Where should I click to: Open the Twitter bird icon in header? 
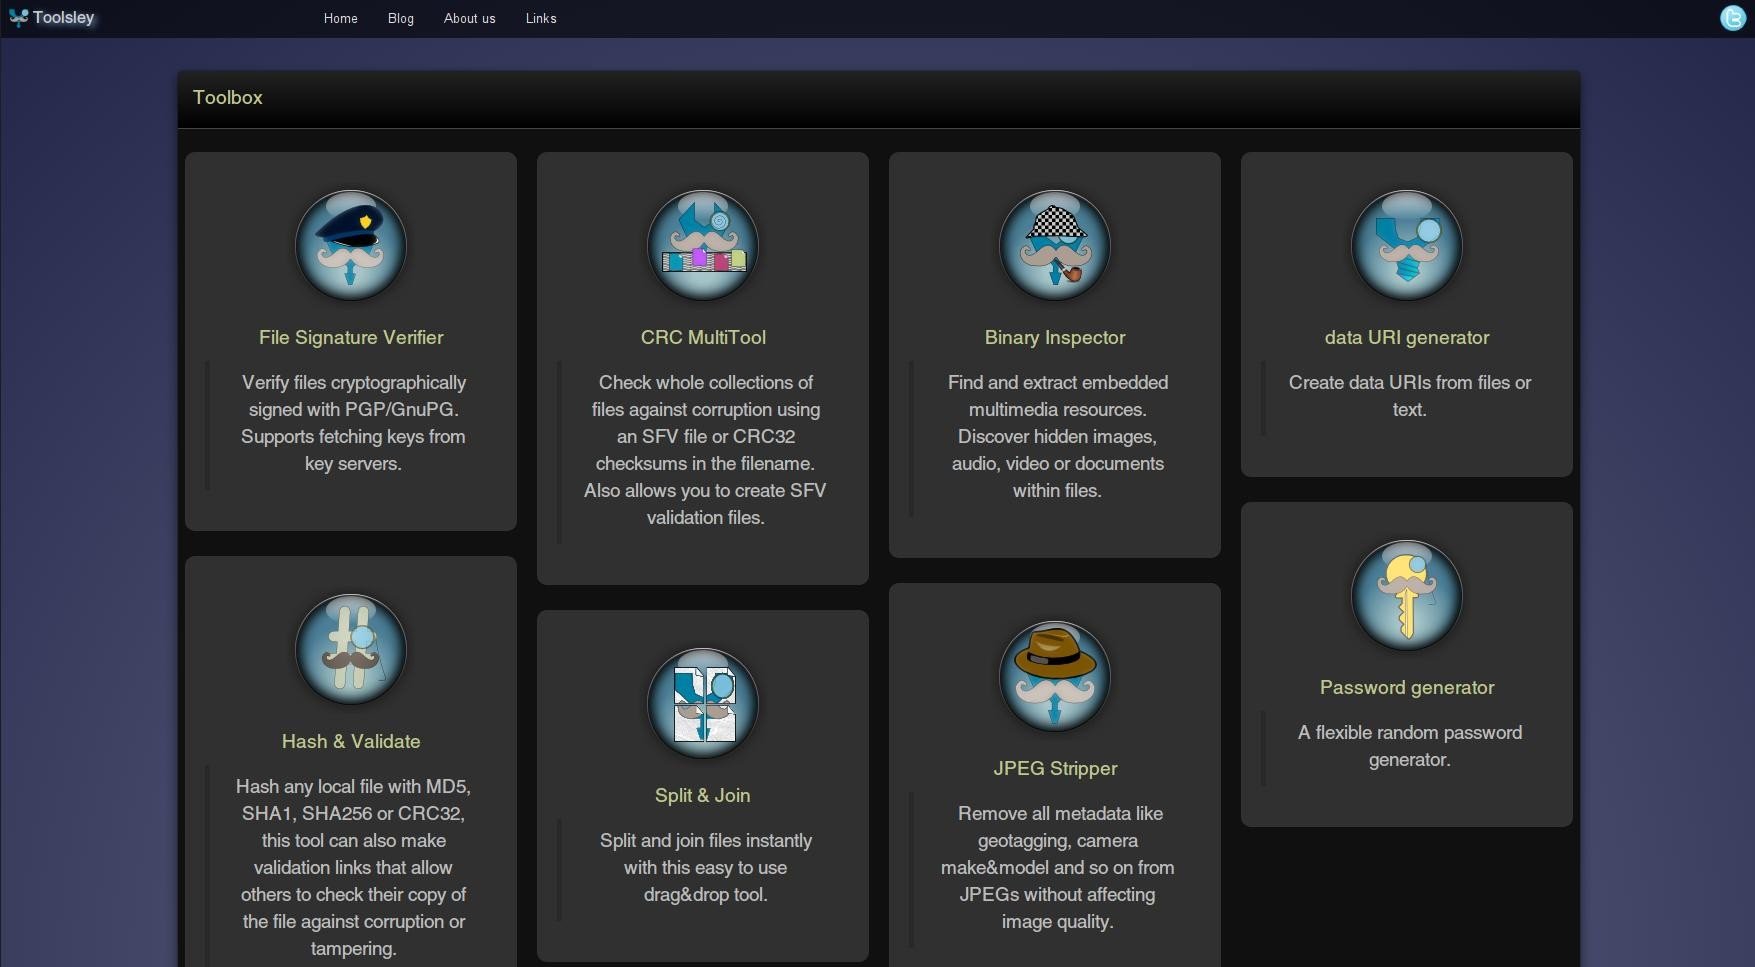pyautogui.click(x=1732, y=18)
